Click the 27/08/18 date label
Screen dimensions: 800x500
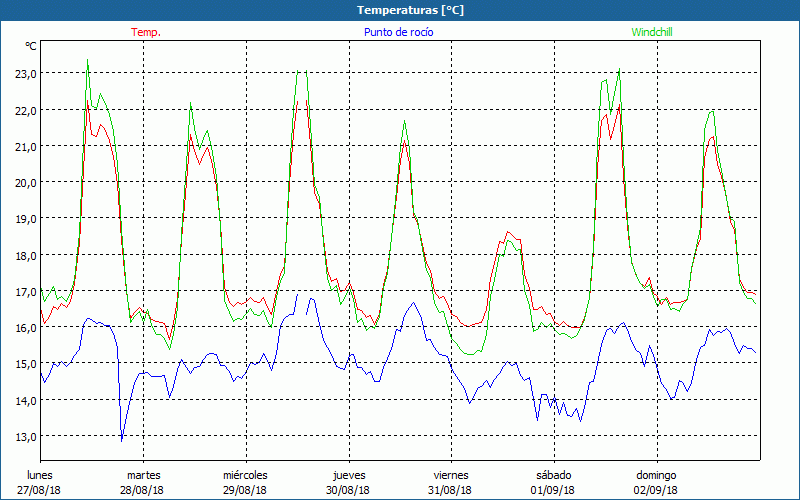39,490
